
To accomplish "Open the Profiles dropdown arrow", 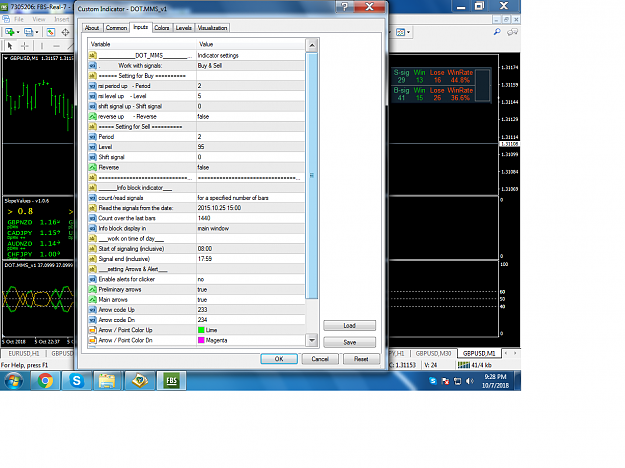I will click(x=37, y=32).
